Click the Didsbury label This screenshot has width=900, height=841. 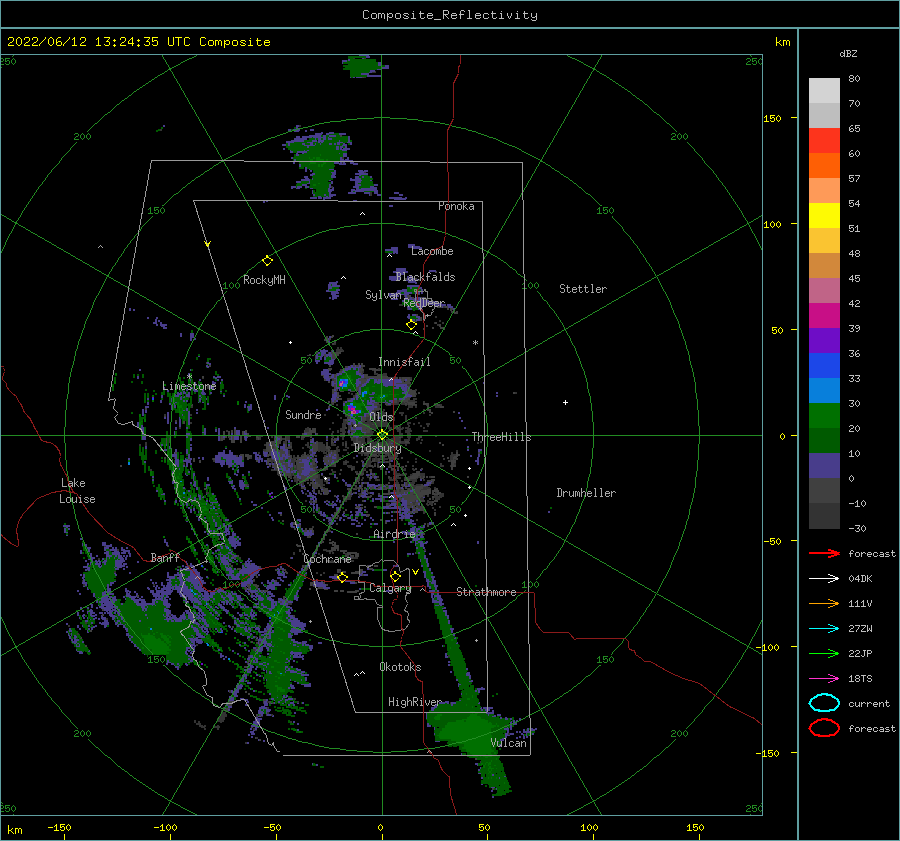(377, 448)
